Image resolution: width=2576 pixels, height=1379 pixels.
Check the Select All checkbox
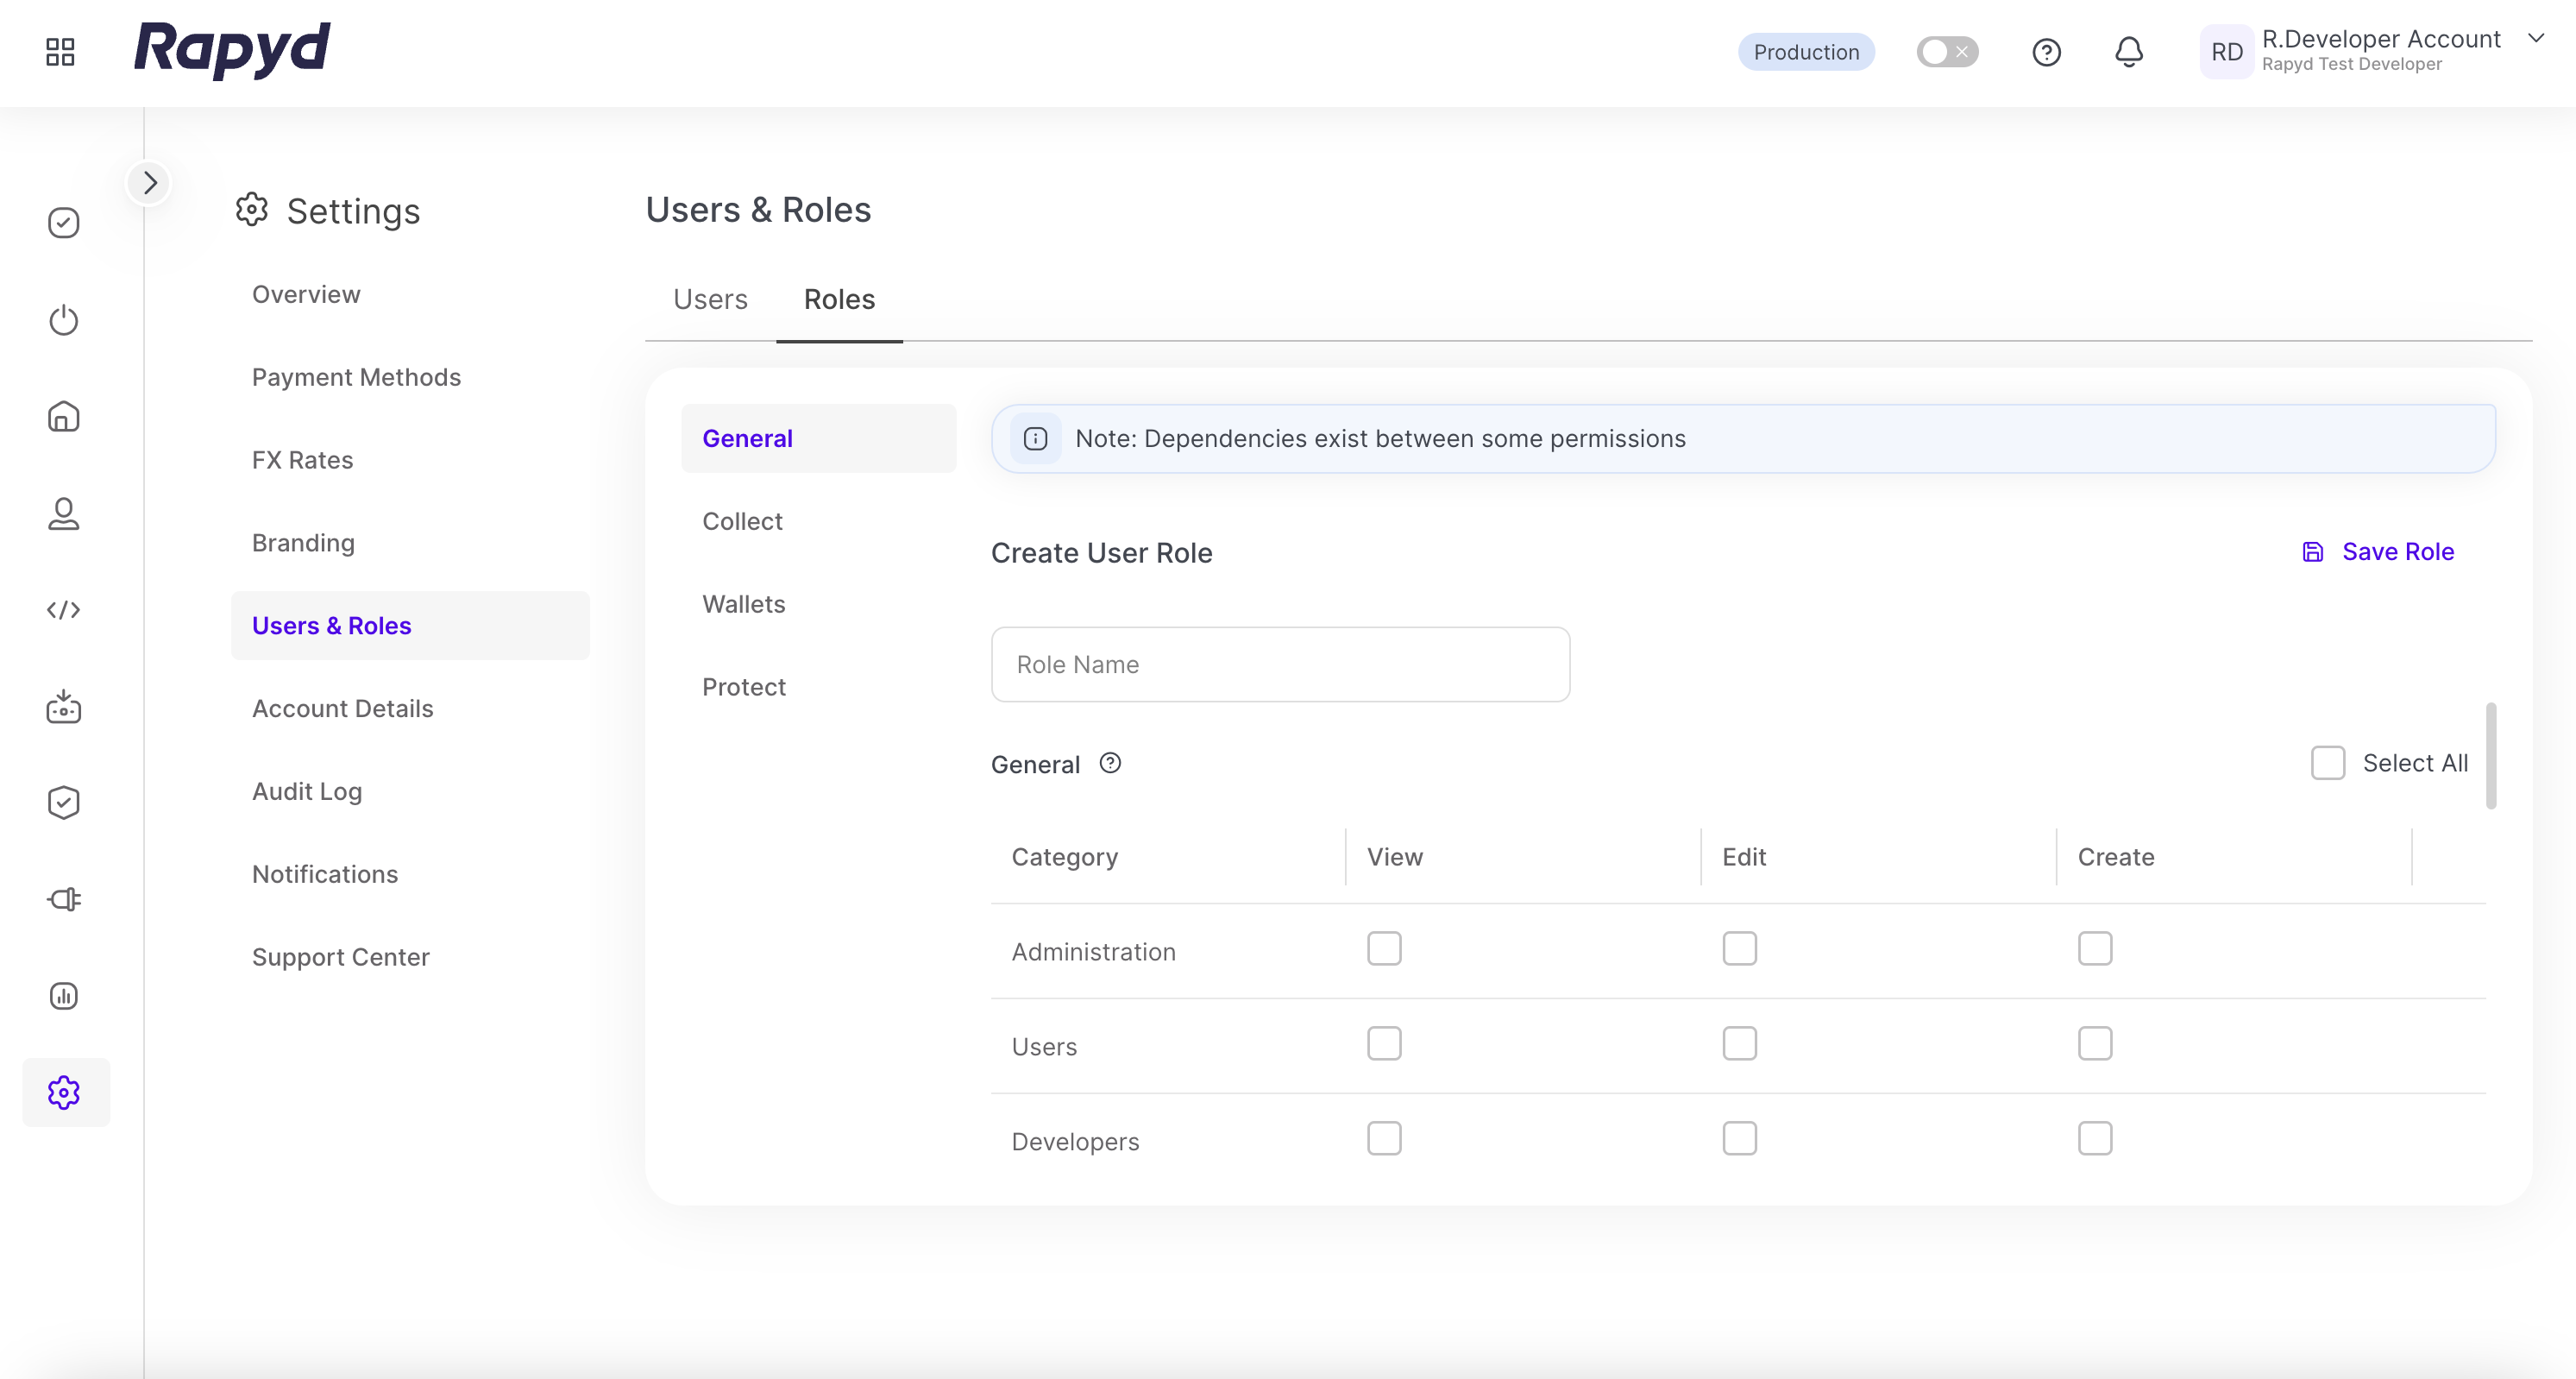[x=2327, y=763]
